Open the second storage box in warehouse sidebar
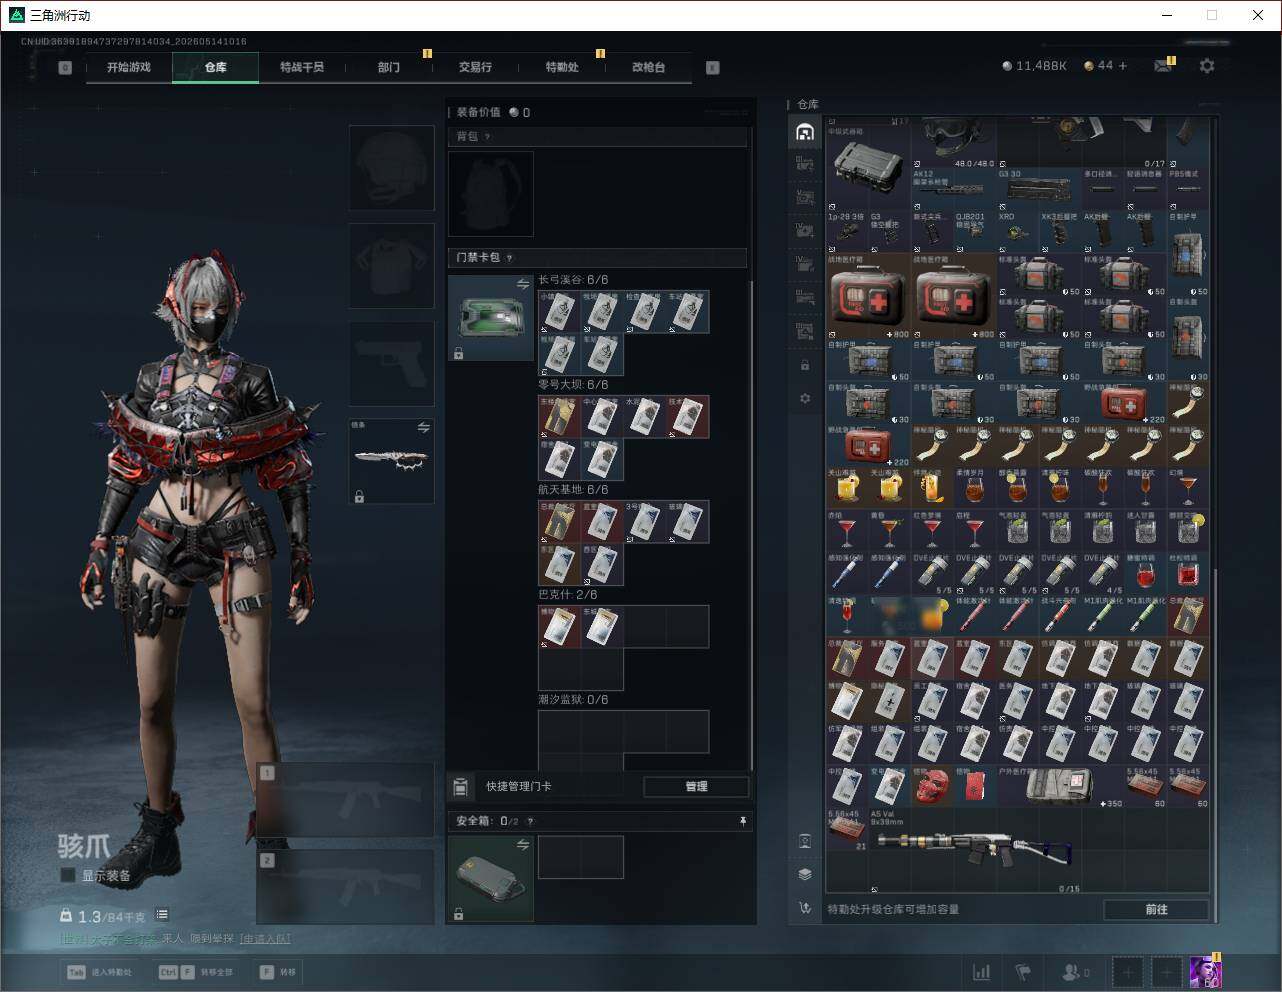This screenshot has width=1282, height=992. 805,163
